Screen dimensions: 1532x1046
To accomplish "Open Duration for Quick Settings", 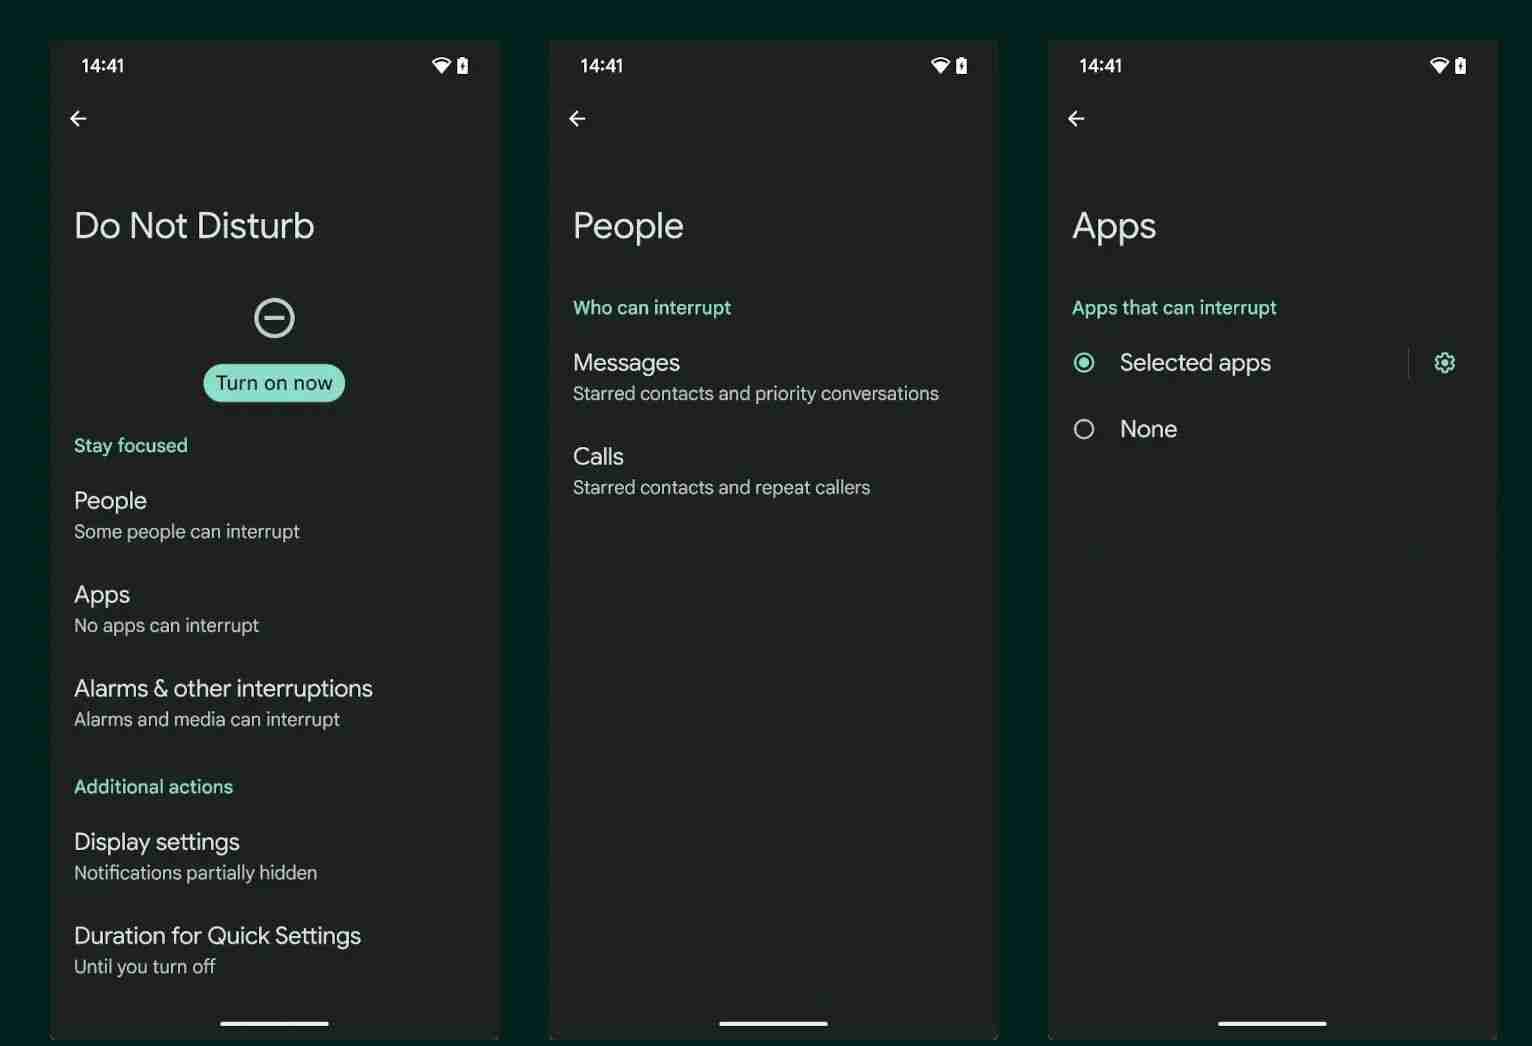I will coord(274,950).
